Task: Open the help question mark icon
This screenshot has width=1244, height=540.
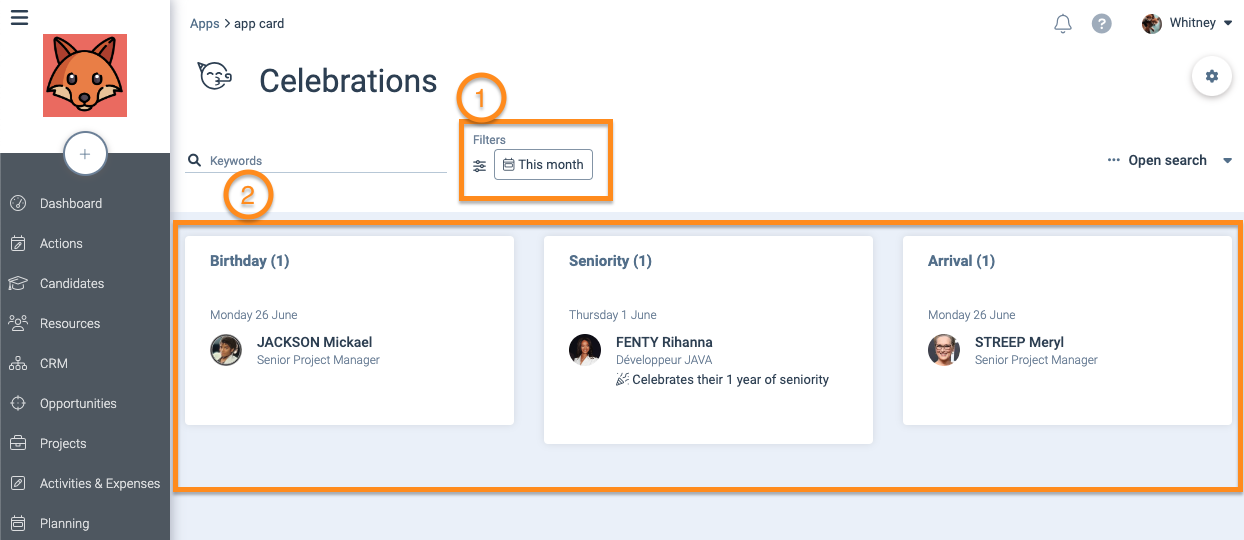Action: click(x=1101, y=24)
